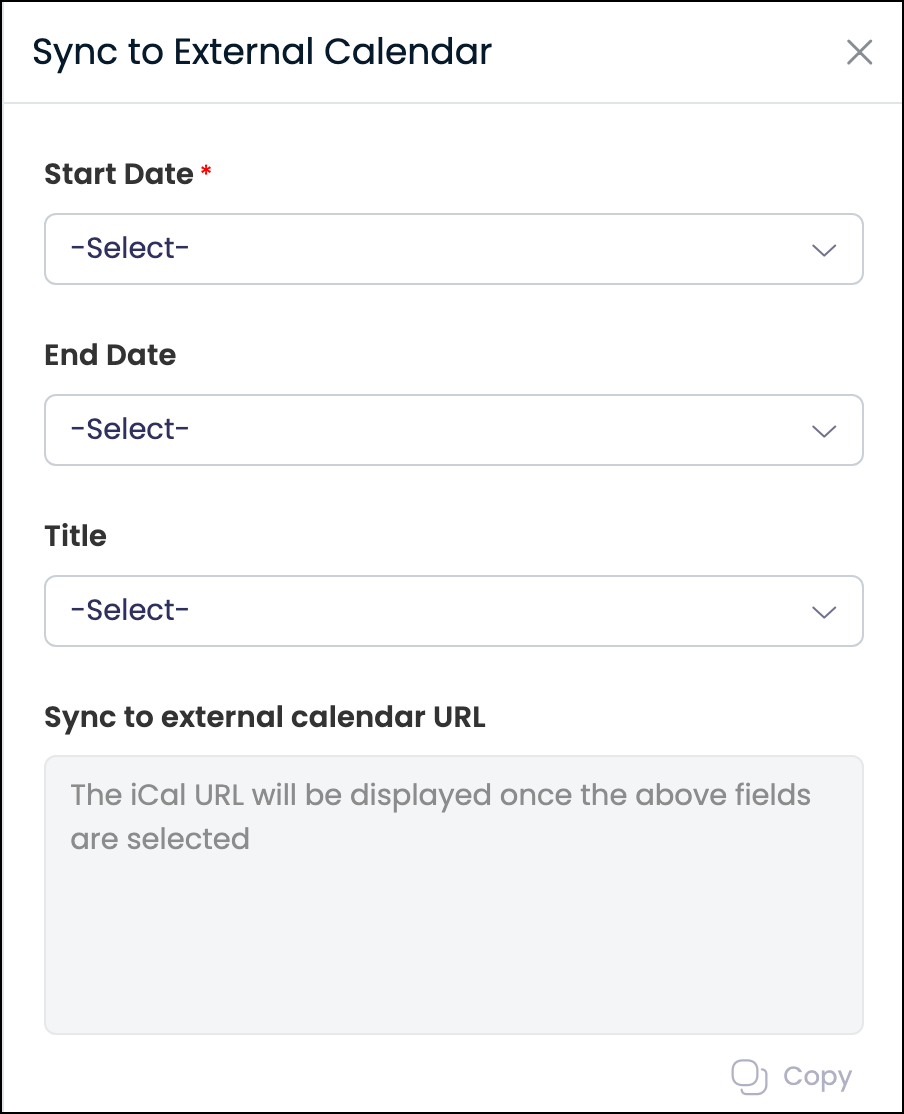904x1114 pixels.
Task: Select the -Select- placeholder under End Date
Action: click(x=130, y=429)
